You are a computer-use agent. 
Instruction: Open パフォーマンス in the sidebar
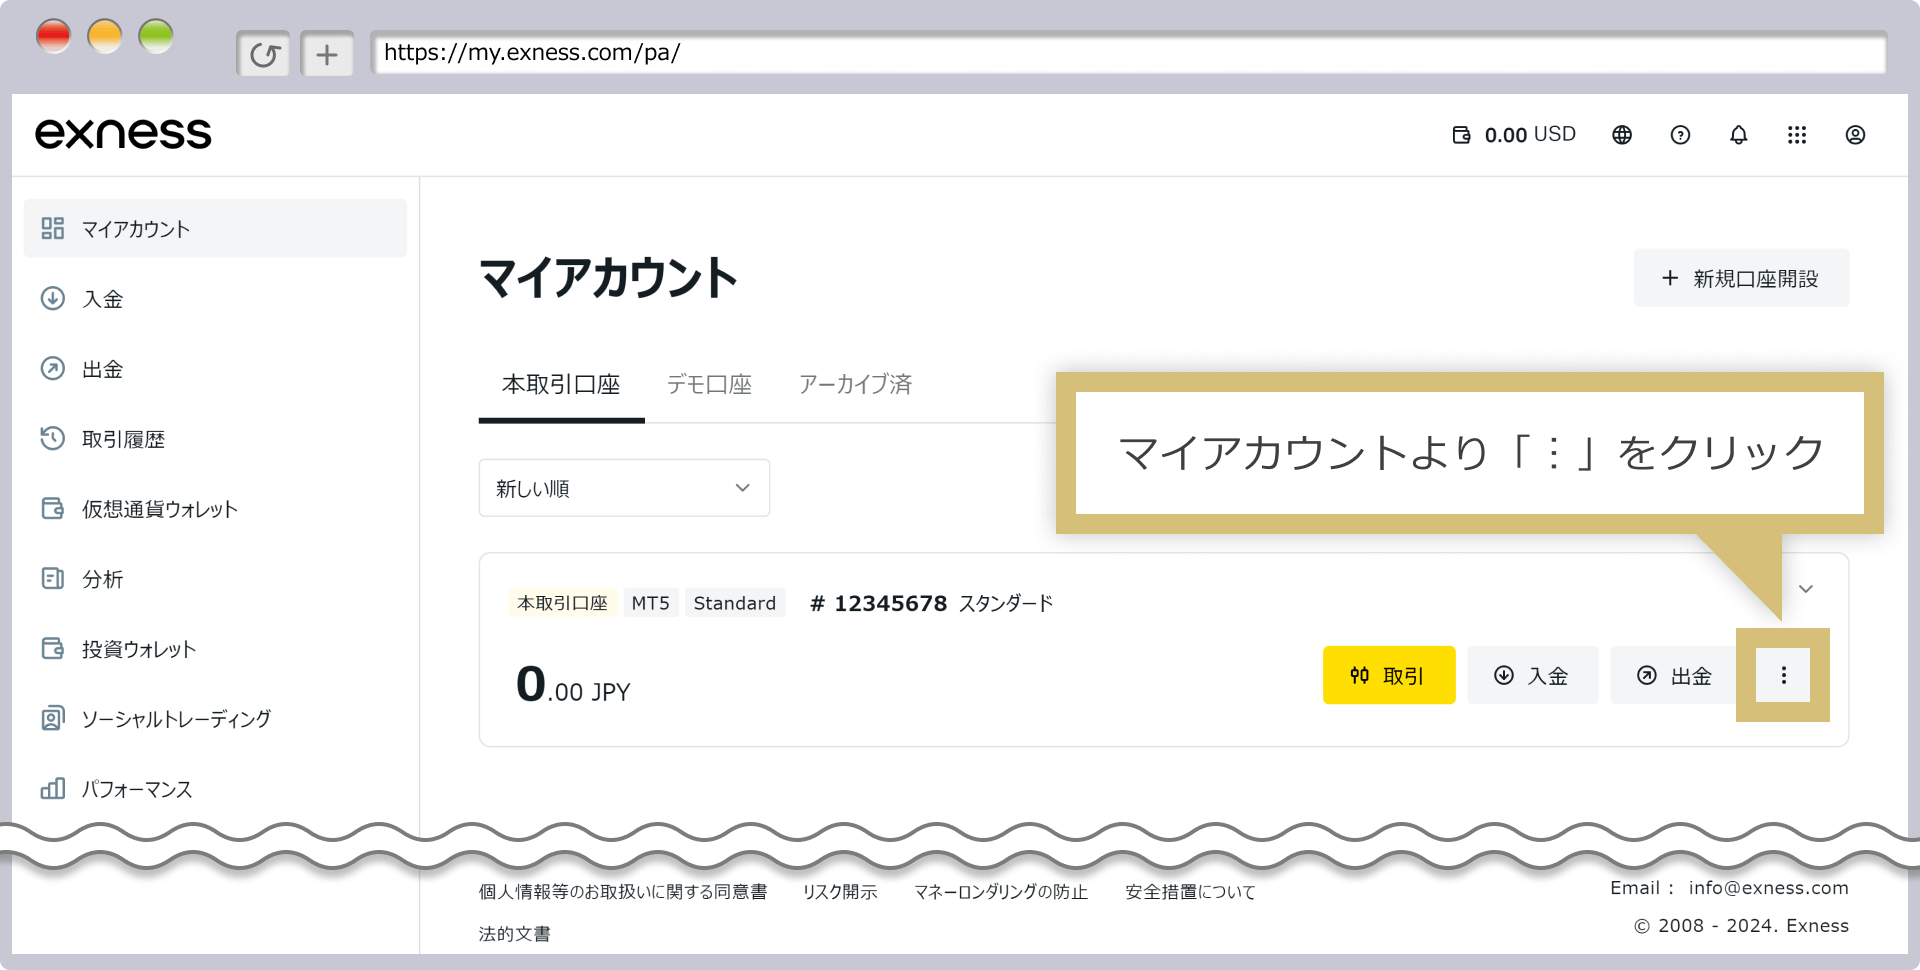(215, 788)
